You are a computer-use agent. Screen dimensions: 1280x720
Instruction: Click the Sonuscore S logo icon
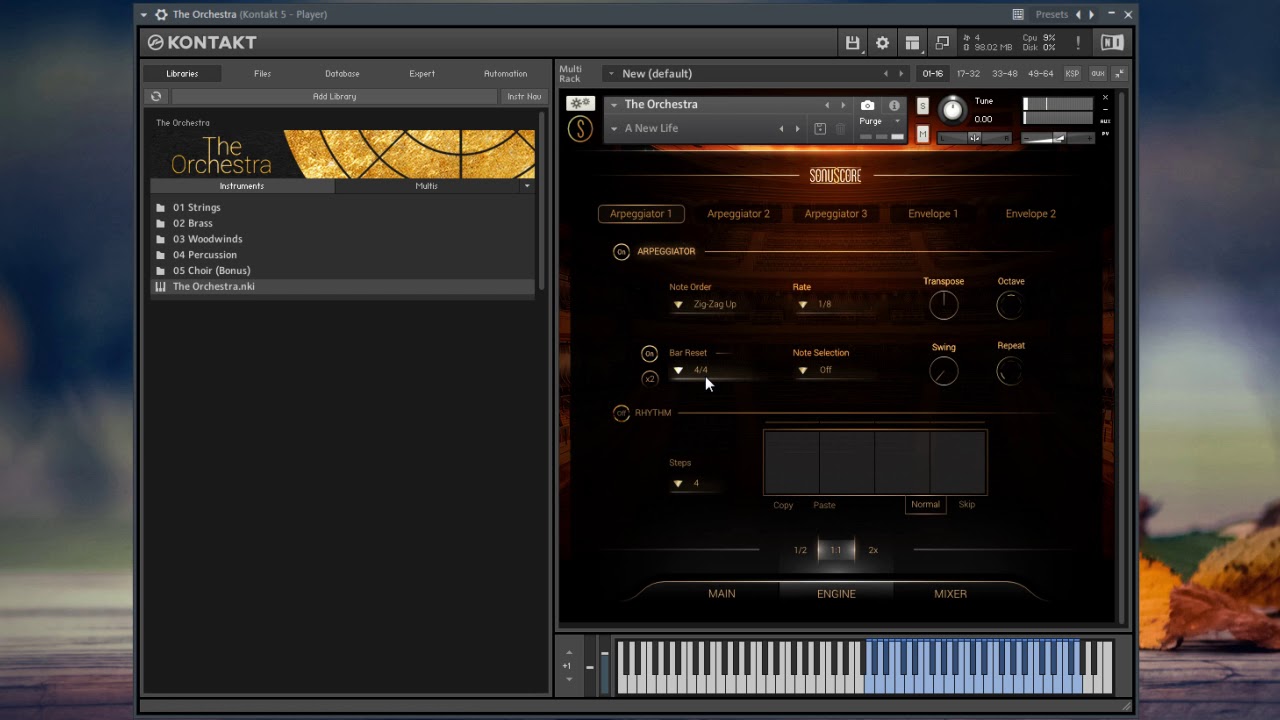click(x=580, y=128)
